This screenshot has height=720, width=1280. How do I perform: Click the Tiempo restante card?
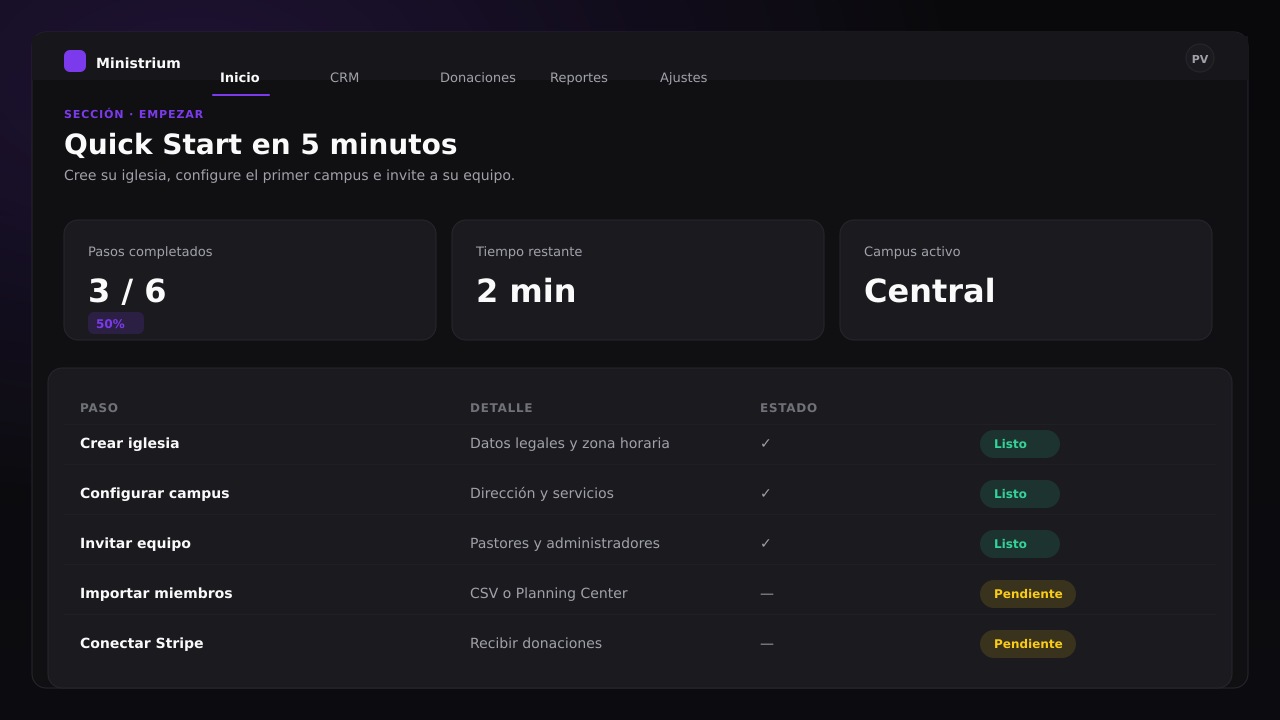[638, 280]
